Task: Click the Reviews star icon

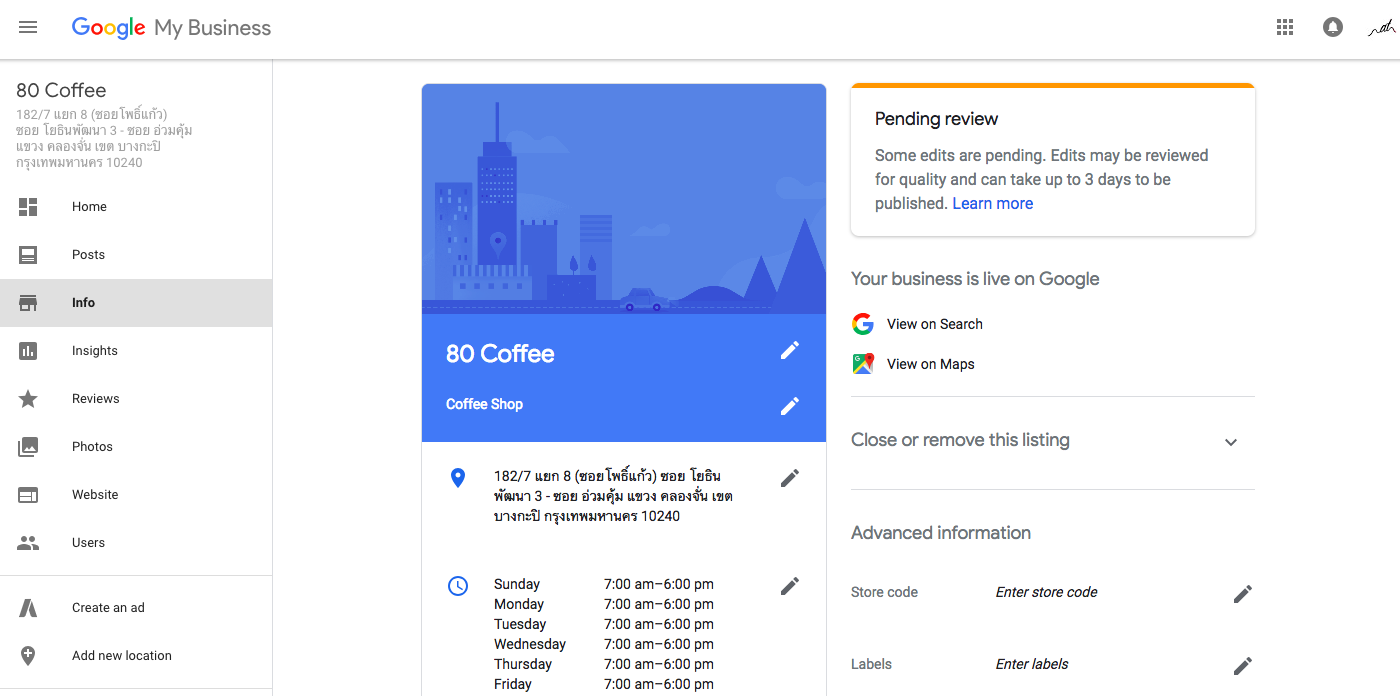Action: pyautogui.click(x=28, y=399)
